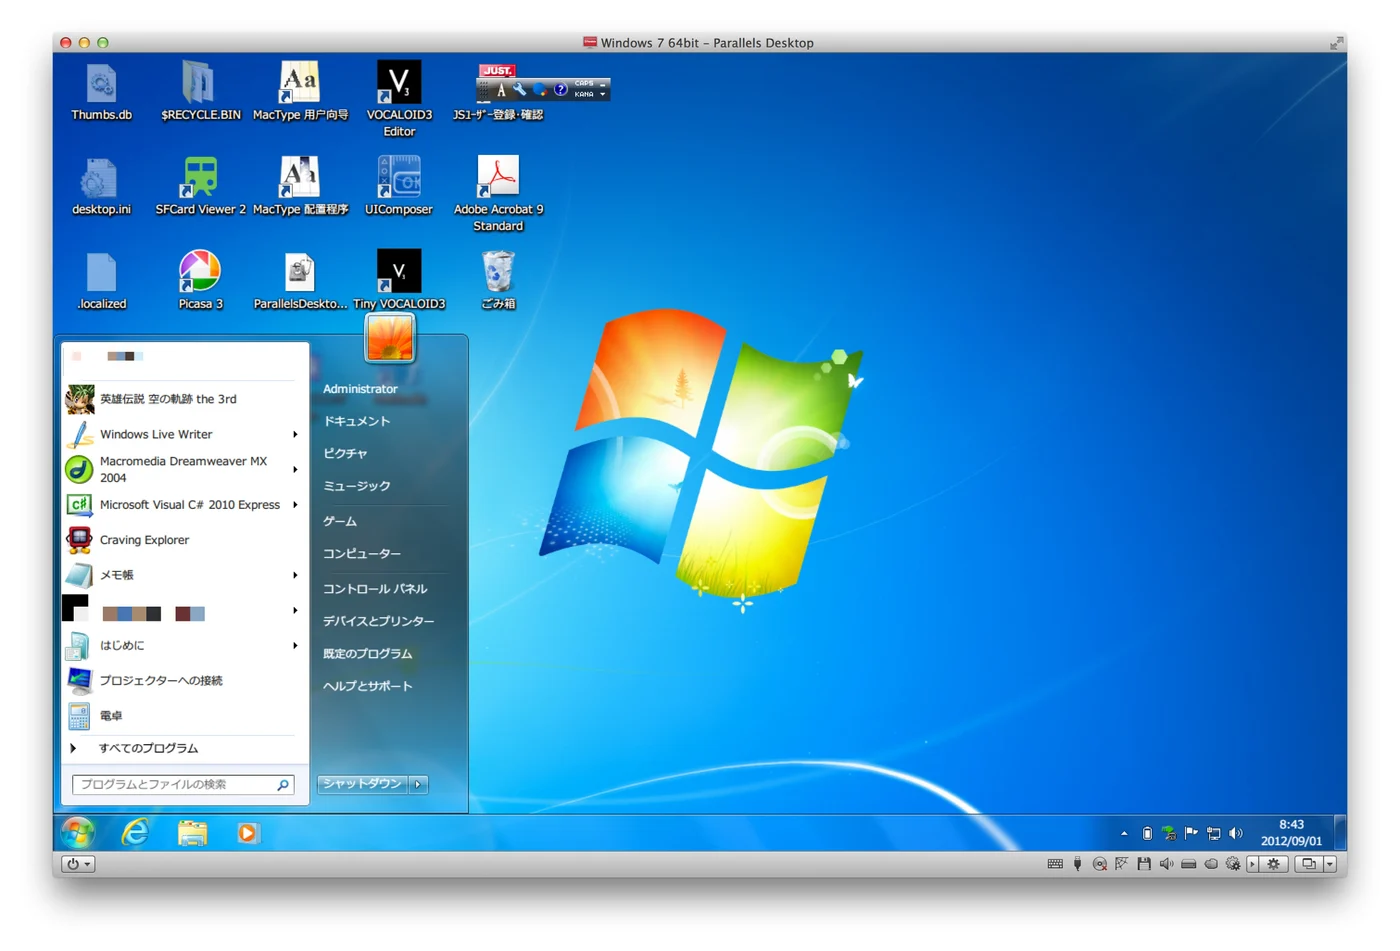
Task: Open Parallels view mode dropdown arrow
Action: point(1330,864)
